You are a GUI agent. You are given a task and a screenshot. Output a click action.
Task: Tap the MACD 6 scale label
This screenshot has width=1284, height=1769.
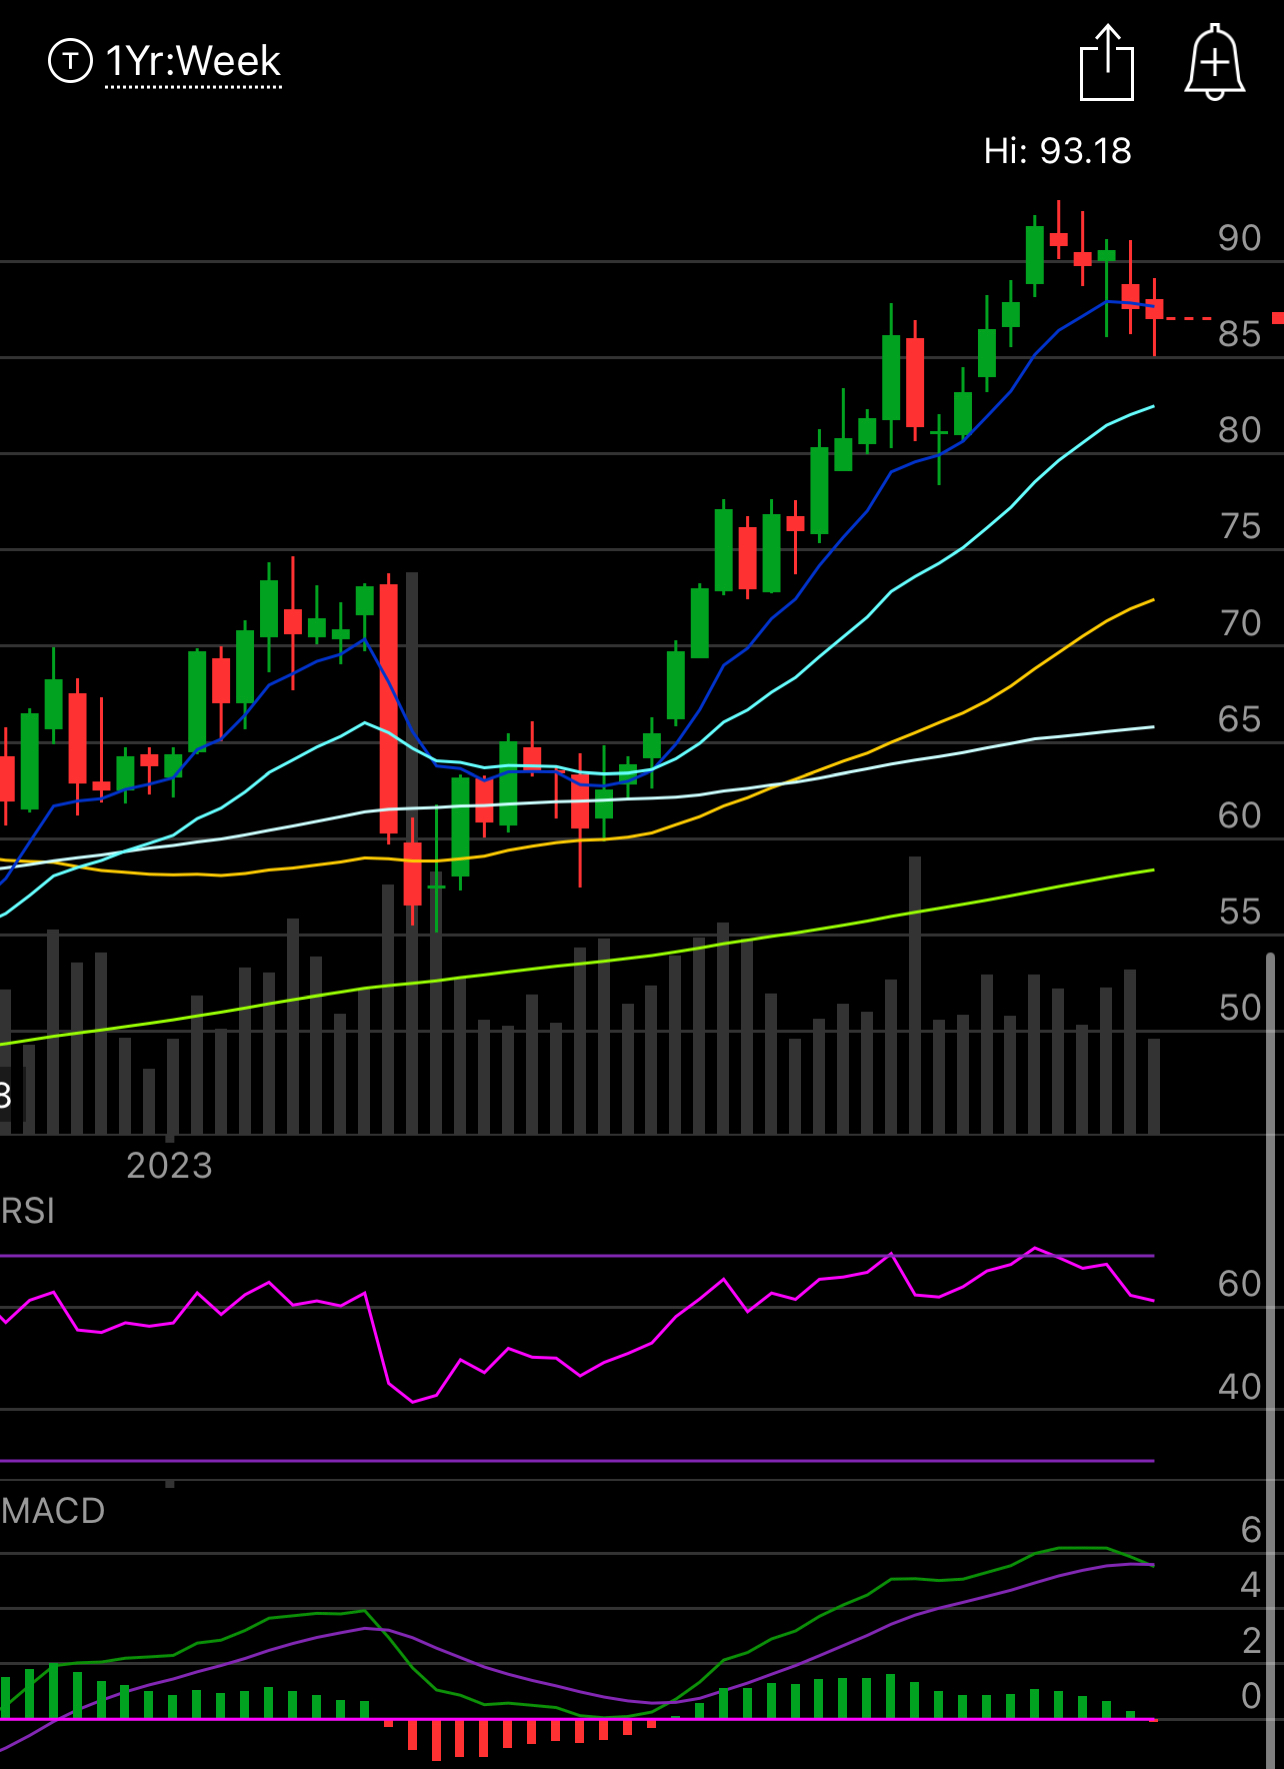click(1251, 1530)
